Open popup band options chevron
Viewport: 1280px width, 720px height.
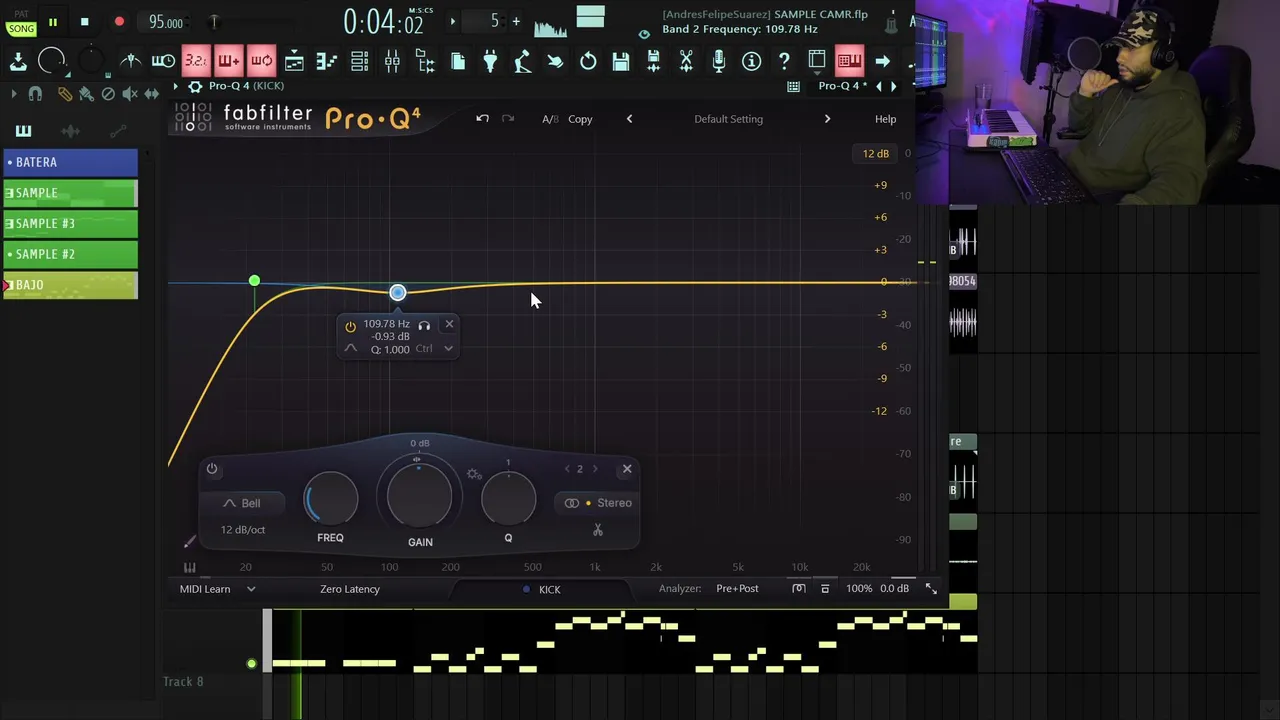[x=448, y=349]
